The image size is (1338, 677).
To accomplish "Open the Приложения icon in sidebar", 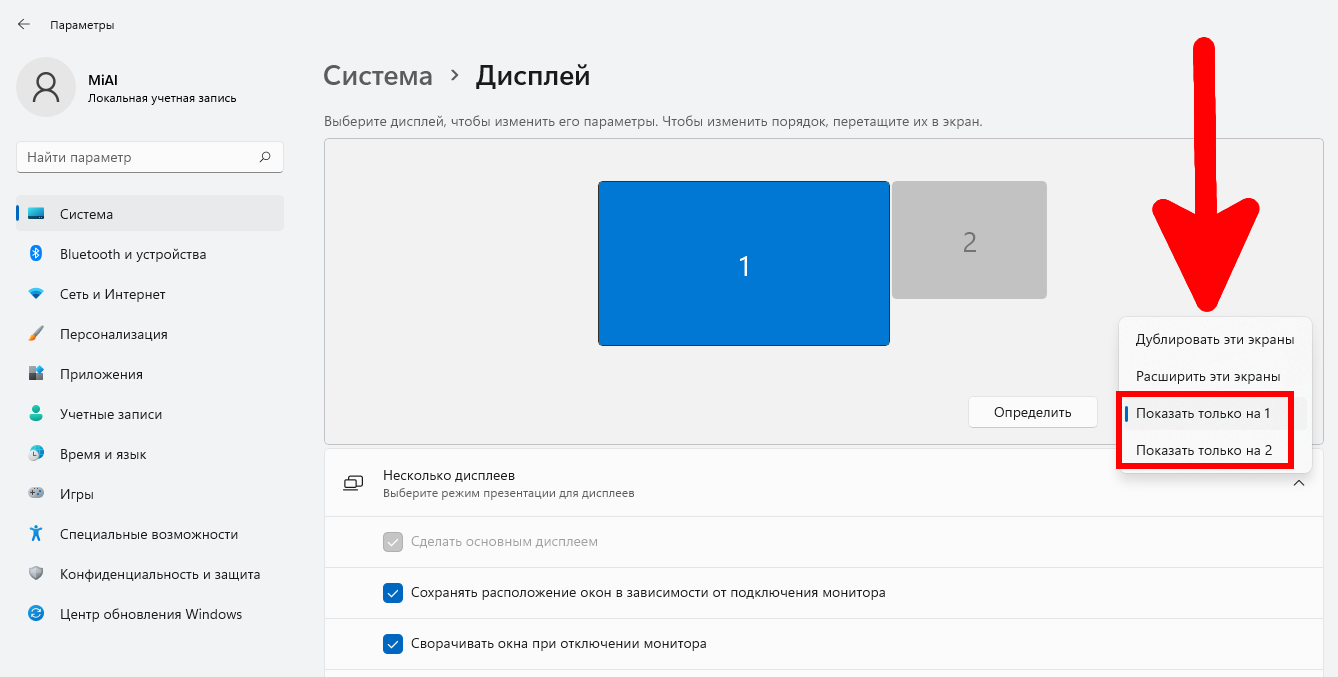I will 36,374.
